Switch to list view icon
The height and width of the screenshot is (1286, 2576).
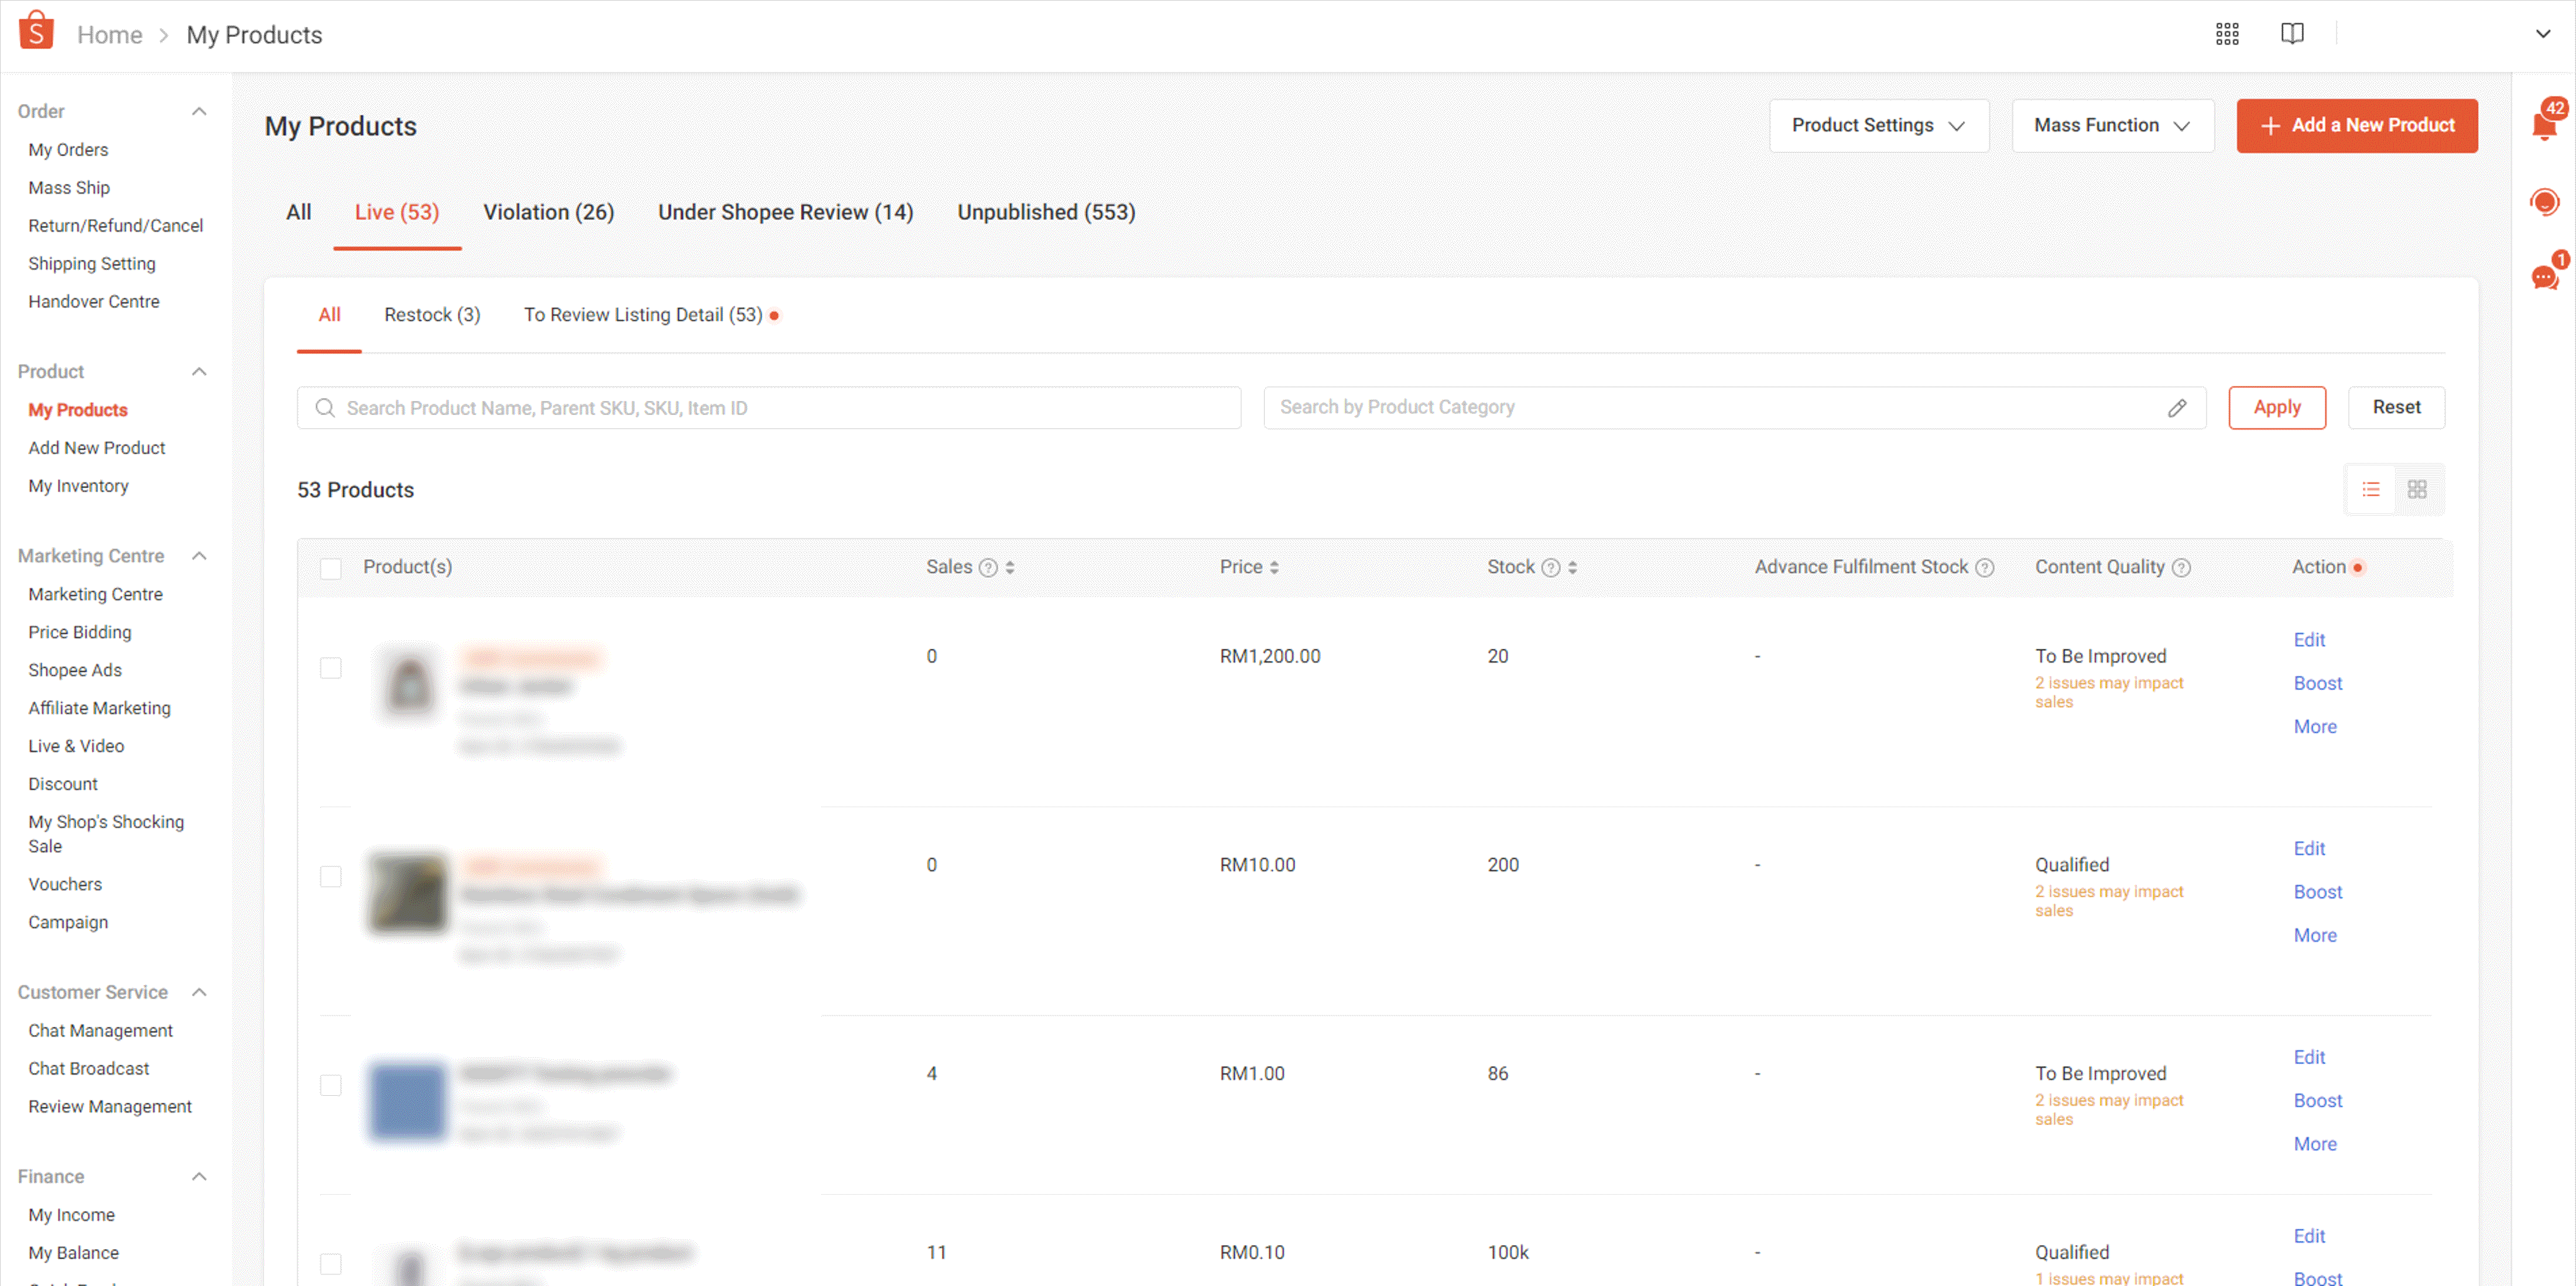click(x=2371, y=489)
